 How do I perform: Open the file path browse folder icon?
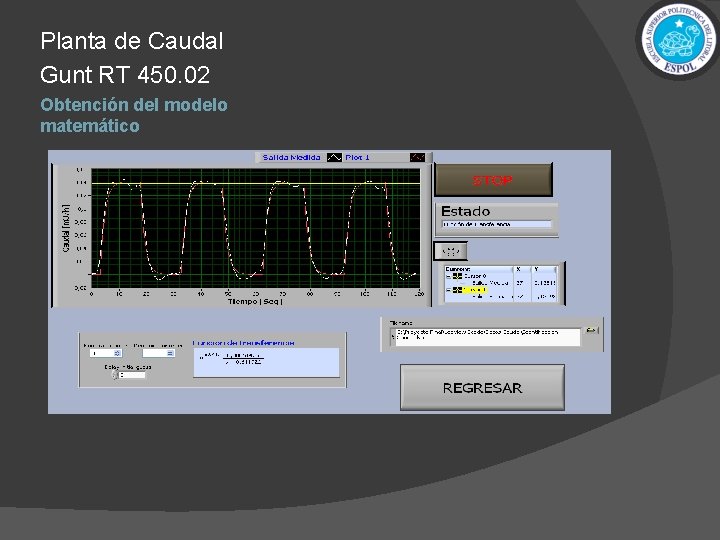click(591, 330)
